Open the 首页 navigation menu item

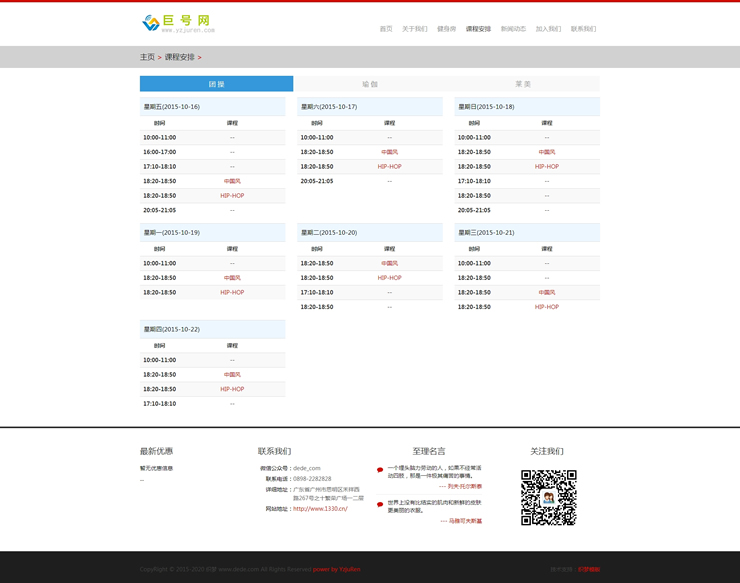coord(386,29)
